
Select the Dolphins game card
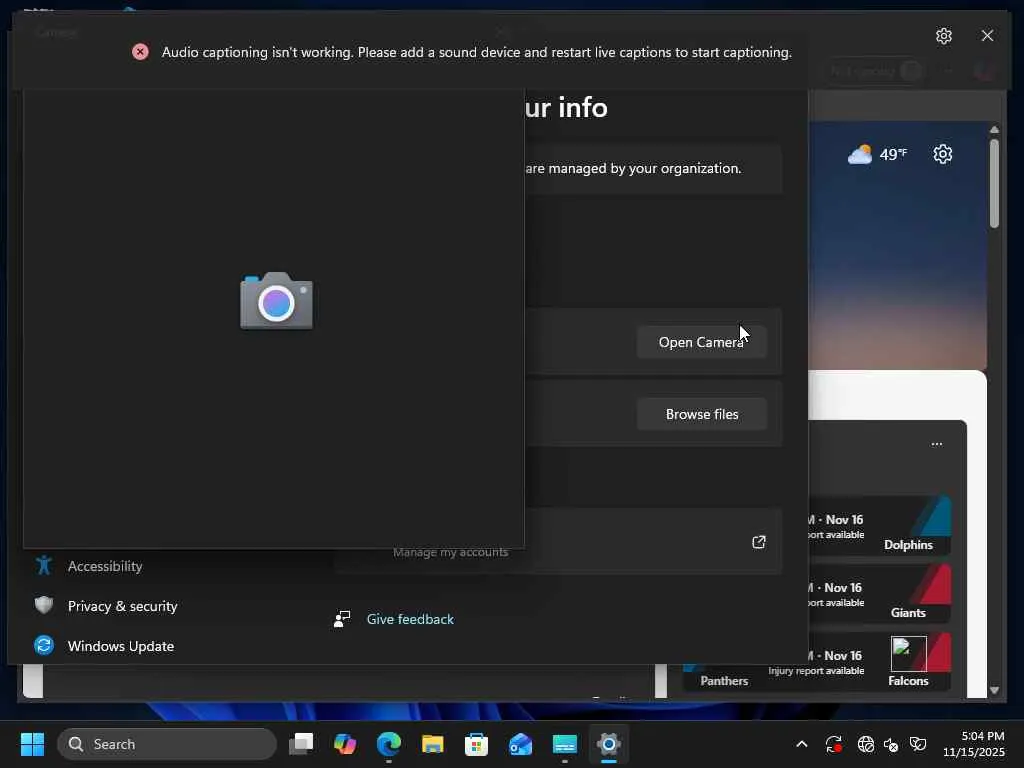(880, 526)
